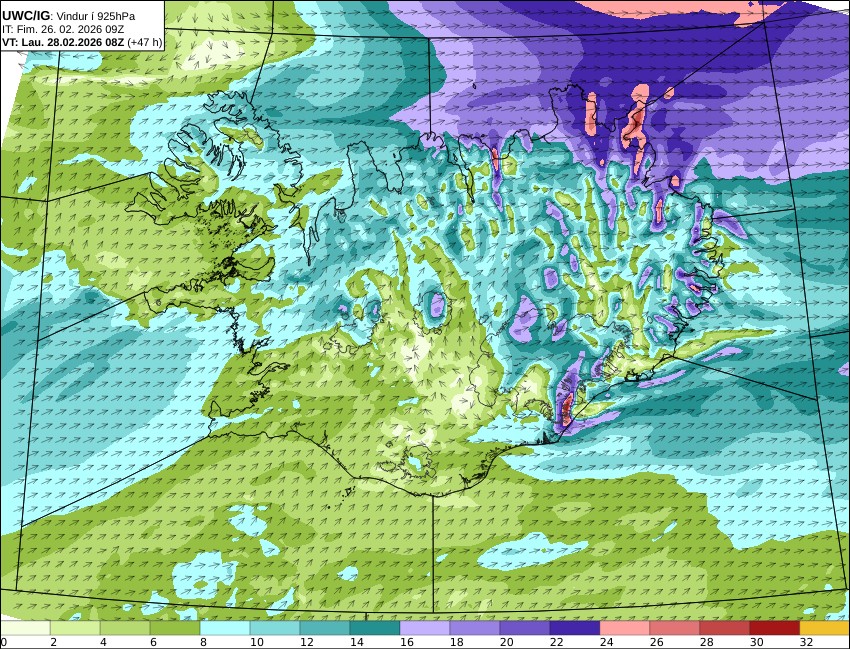
Task: Click the legend label '16'
Action: point(407,642)
